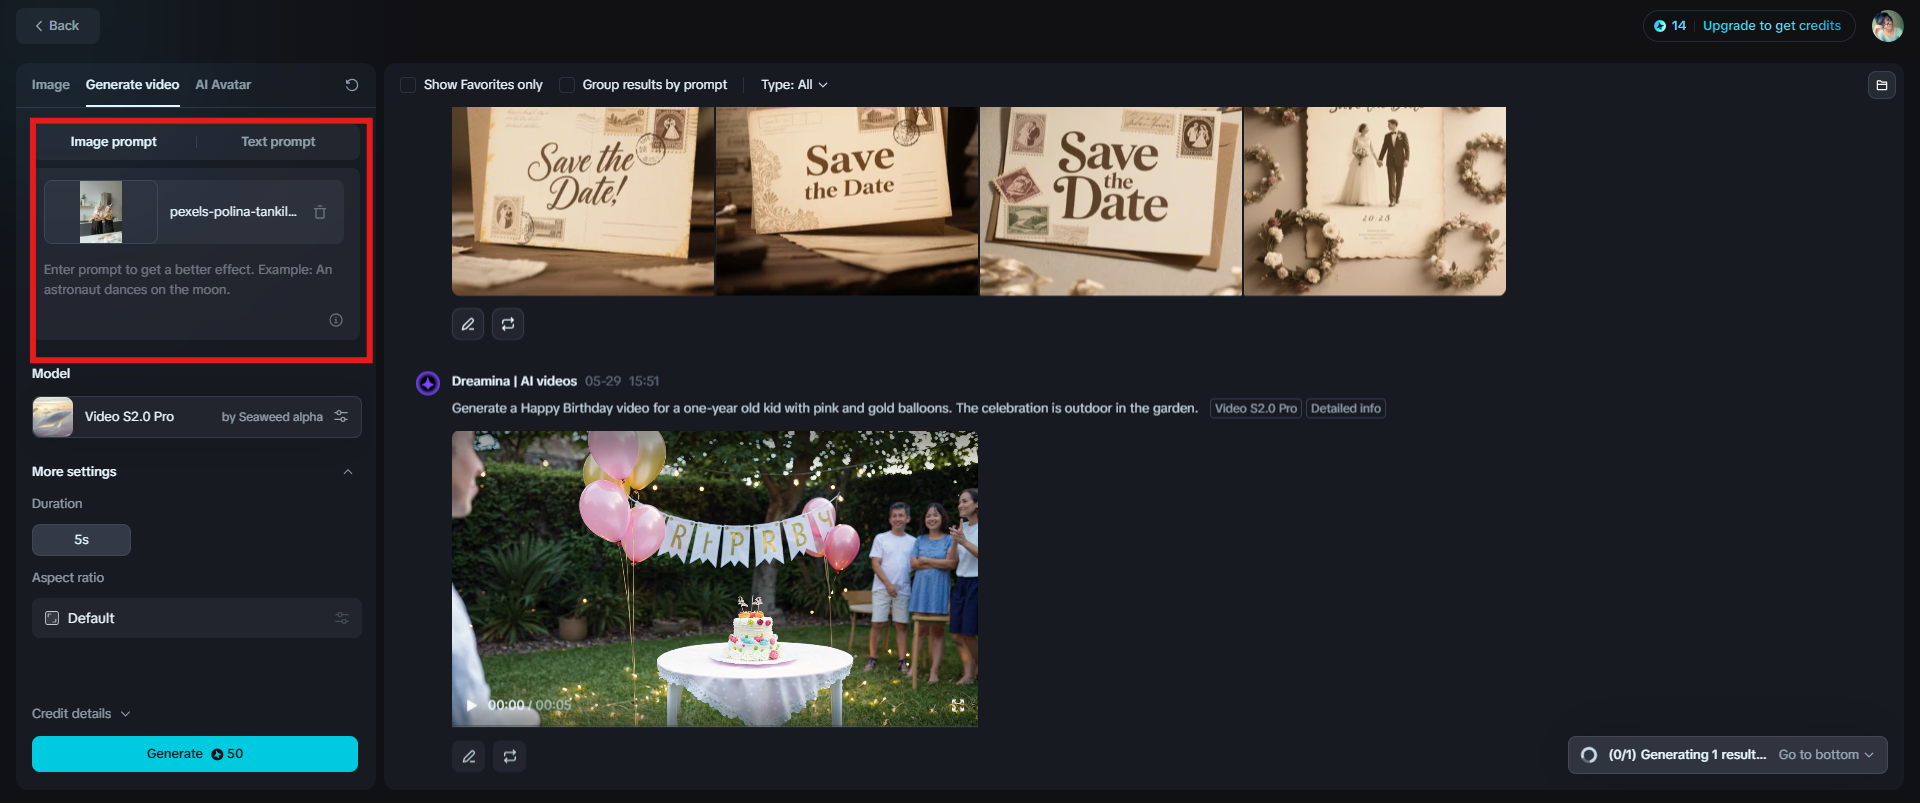
Task: Select the Image prompt tab
Action: click(114, 142)
